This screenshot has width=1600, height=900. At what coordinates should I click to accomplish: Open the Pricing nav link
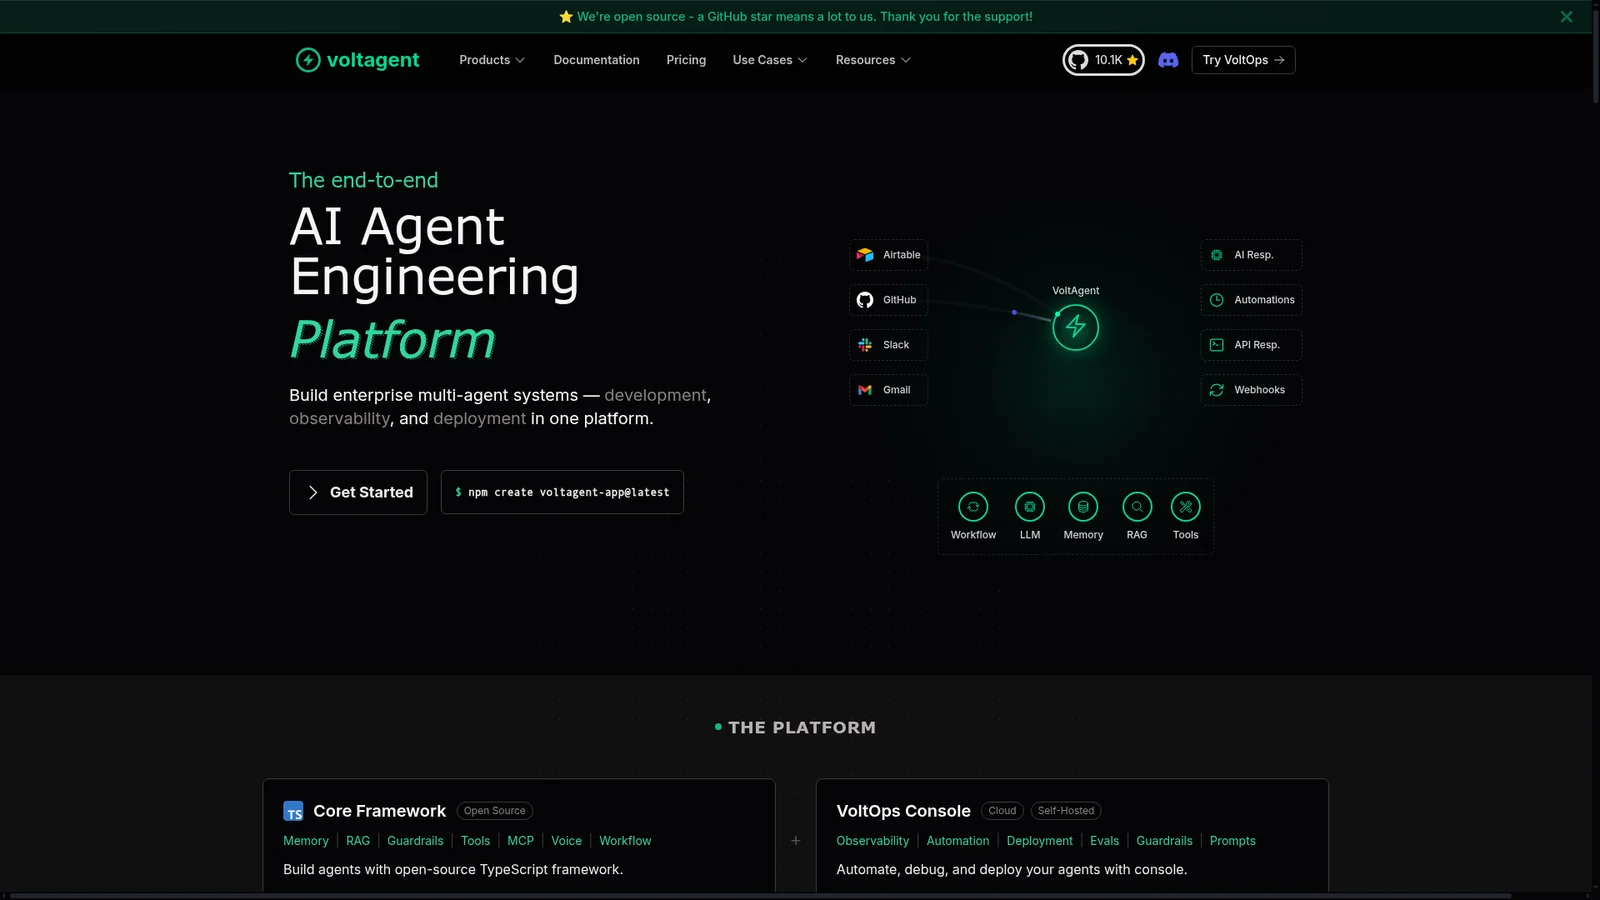pyautogui.click(x=686, y=60)
